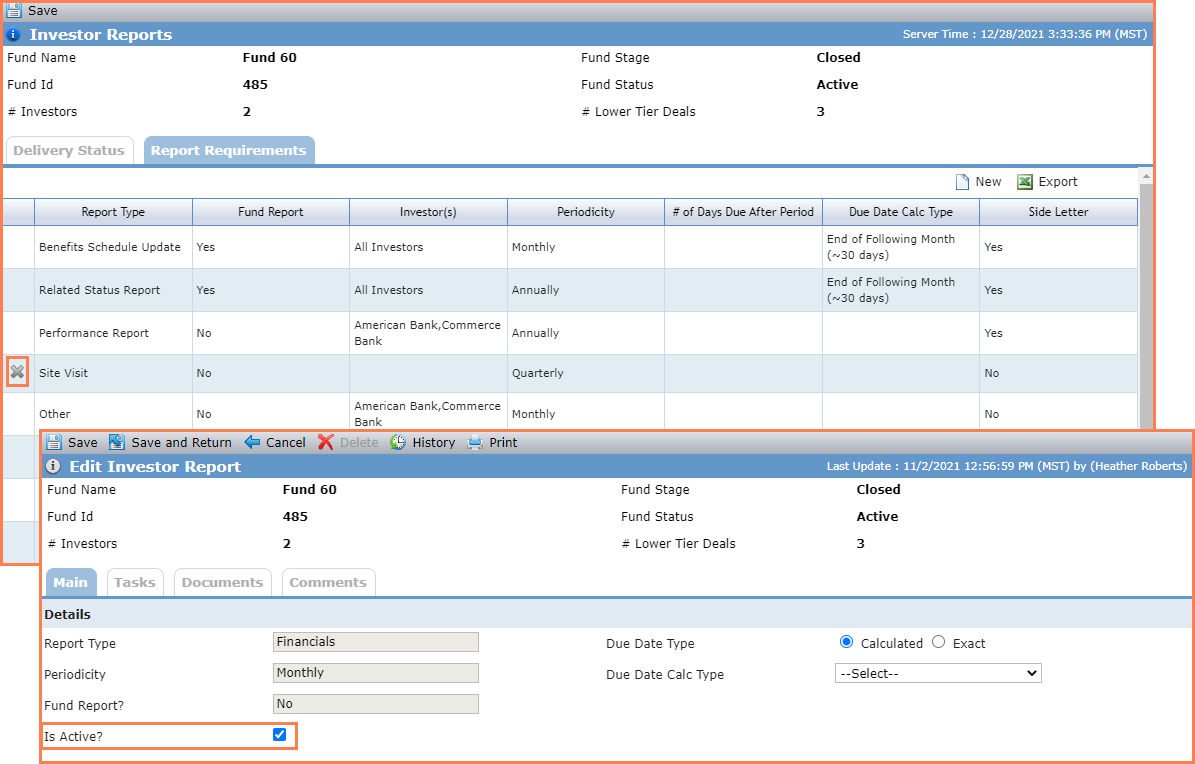
Task: Click the Print printer icon
Action: (x=475, y=442)
